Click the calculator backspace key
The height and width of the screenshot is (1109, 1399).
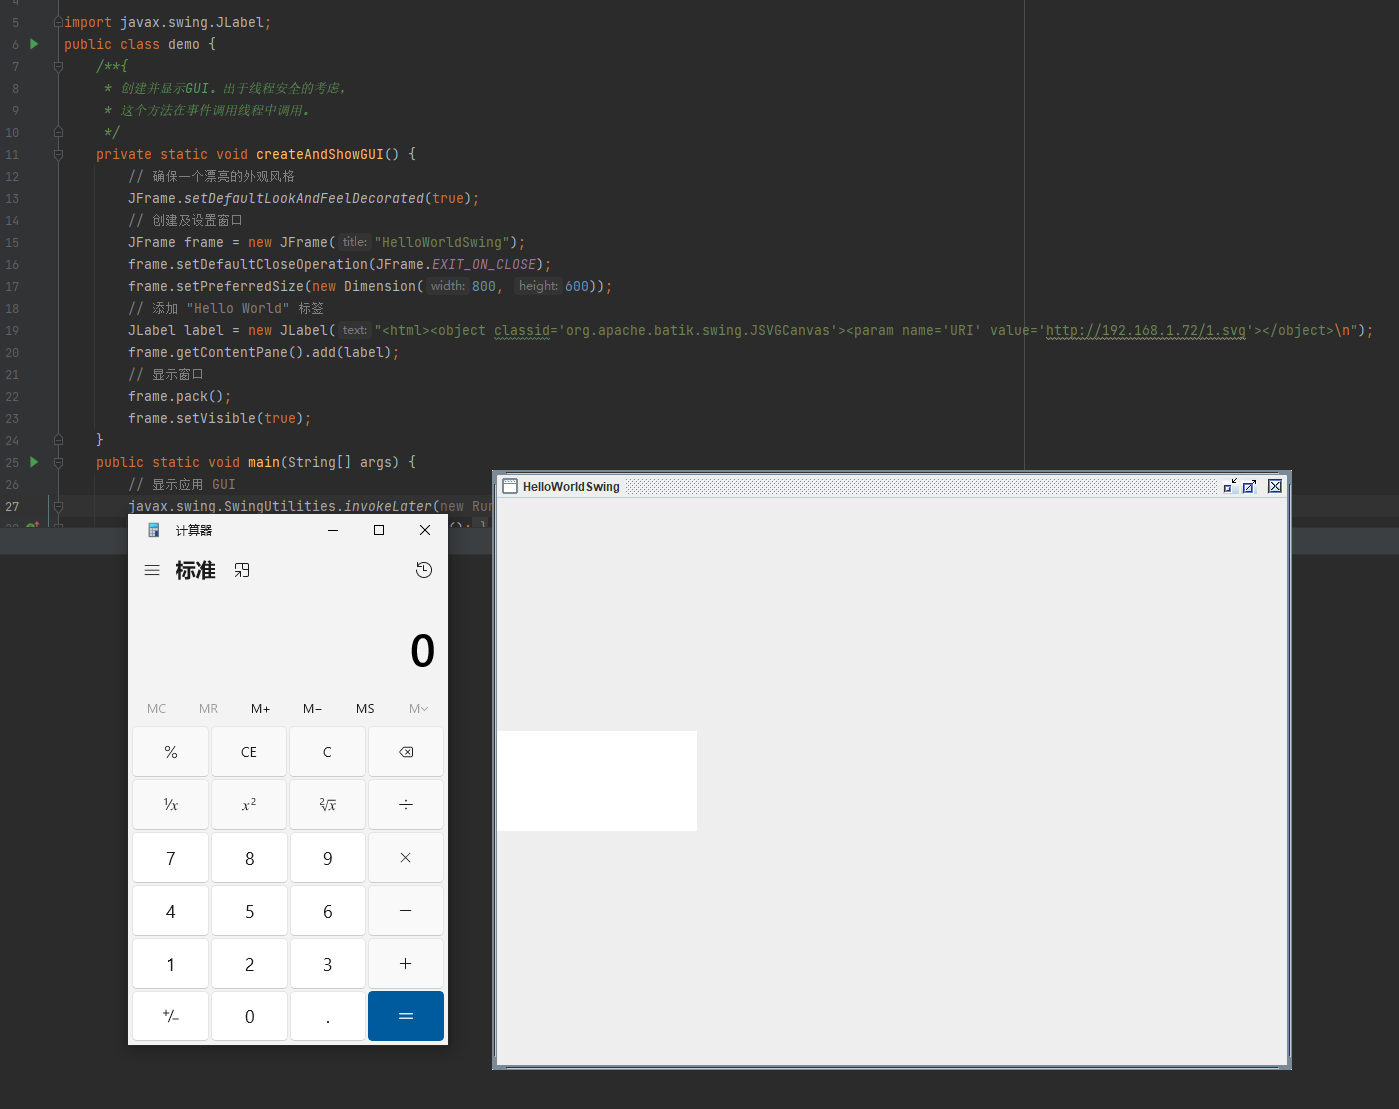tap(406, 752)
